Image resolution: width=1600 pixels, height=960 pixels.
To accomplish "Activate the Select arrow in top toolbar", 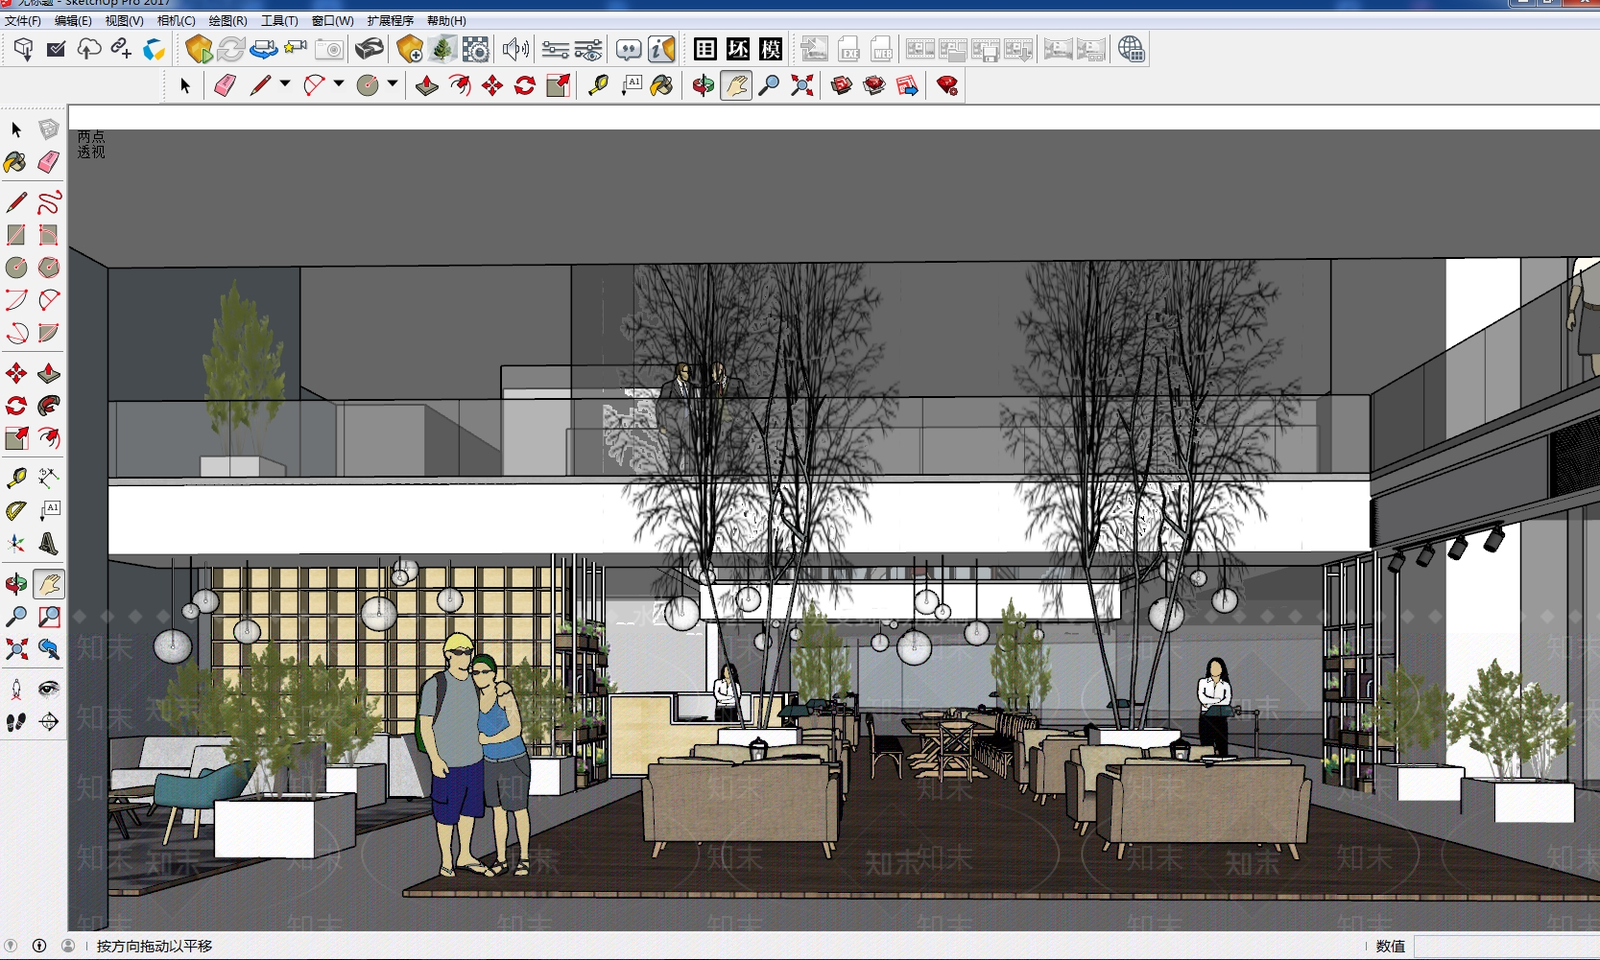I will tap(185, 86).
